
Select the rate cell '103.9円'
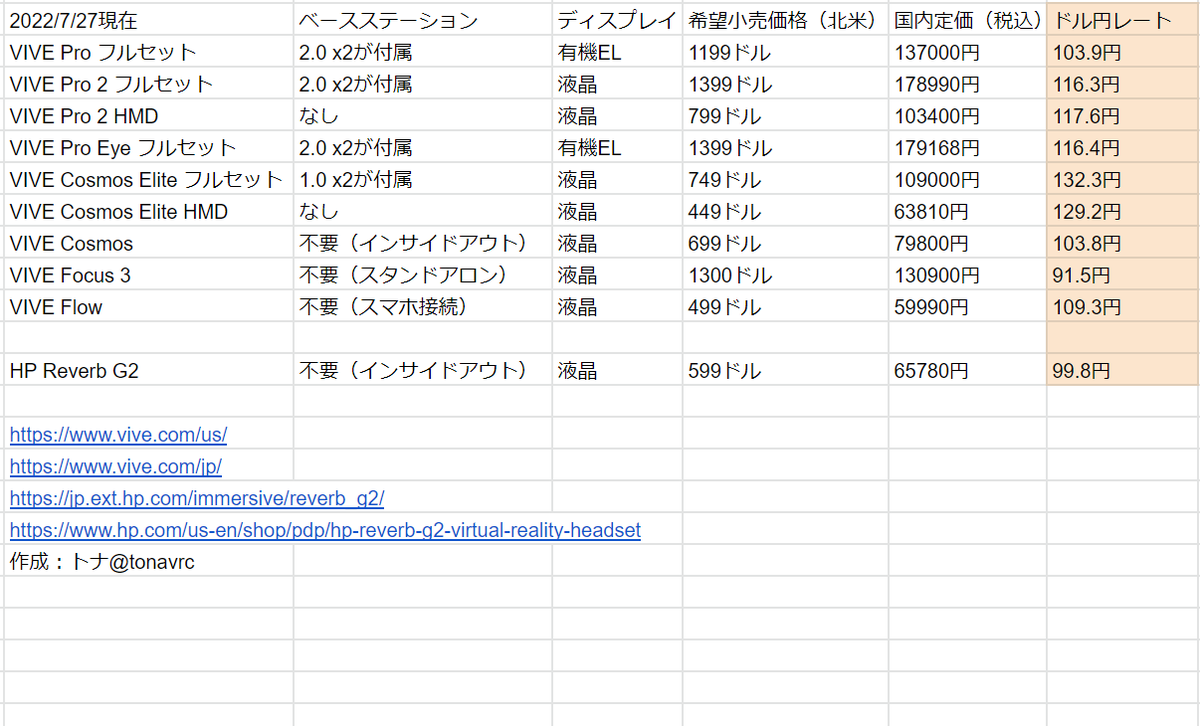pos(1123,53)
